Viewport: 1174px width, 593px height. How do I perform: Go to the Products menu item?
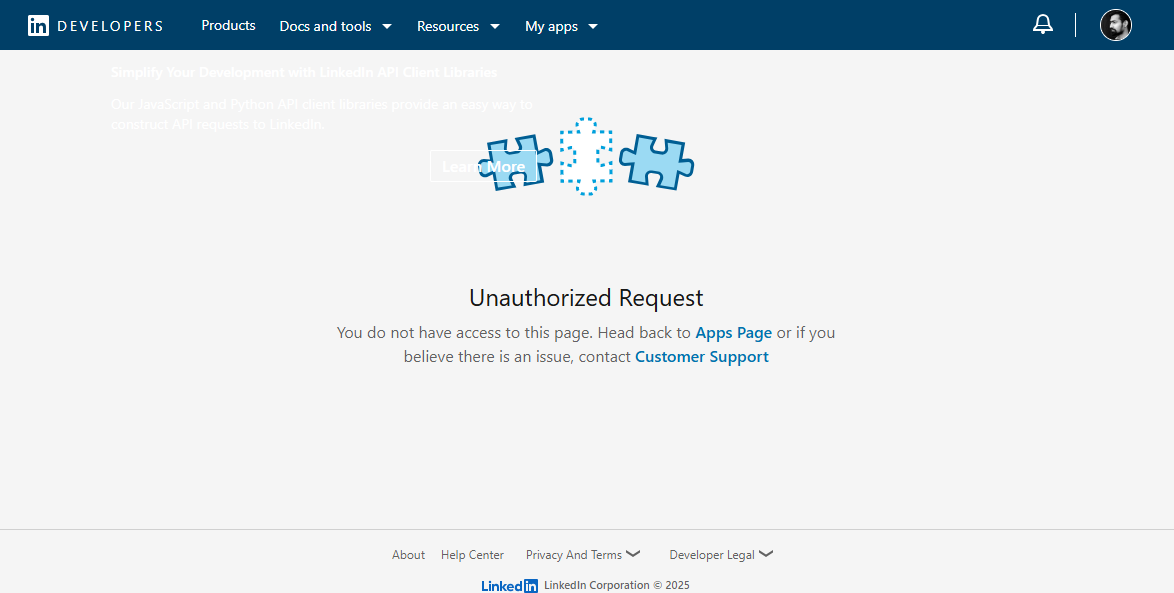tap(228, 25)
